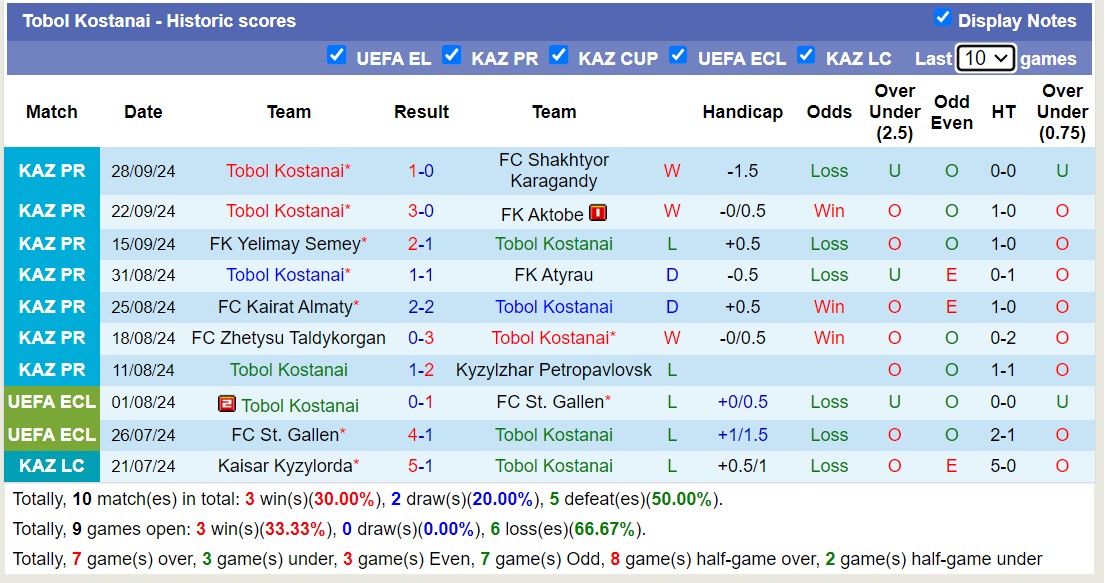Click the FK Atyrau team name

(x=553, y=275)
